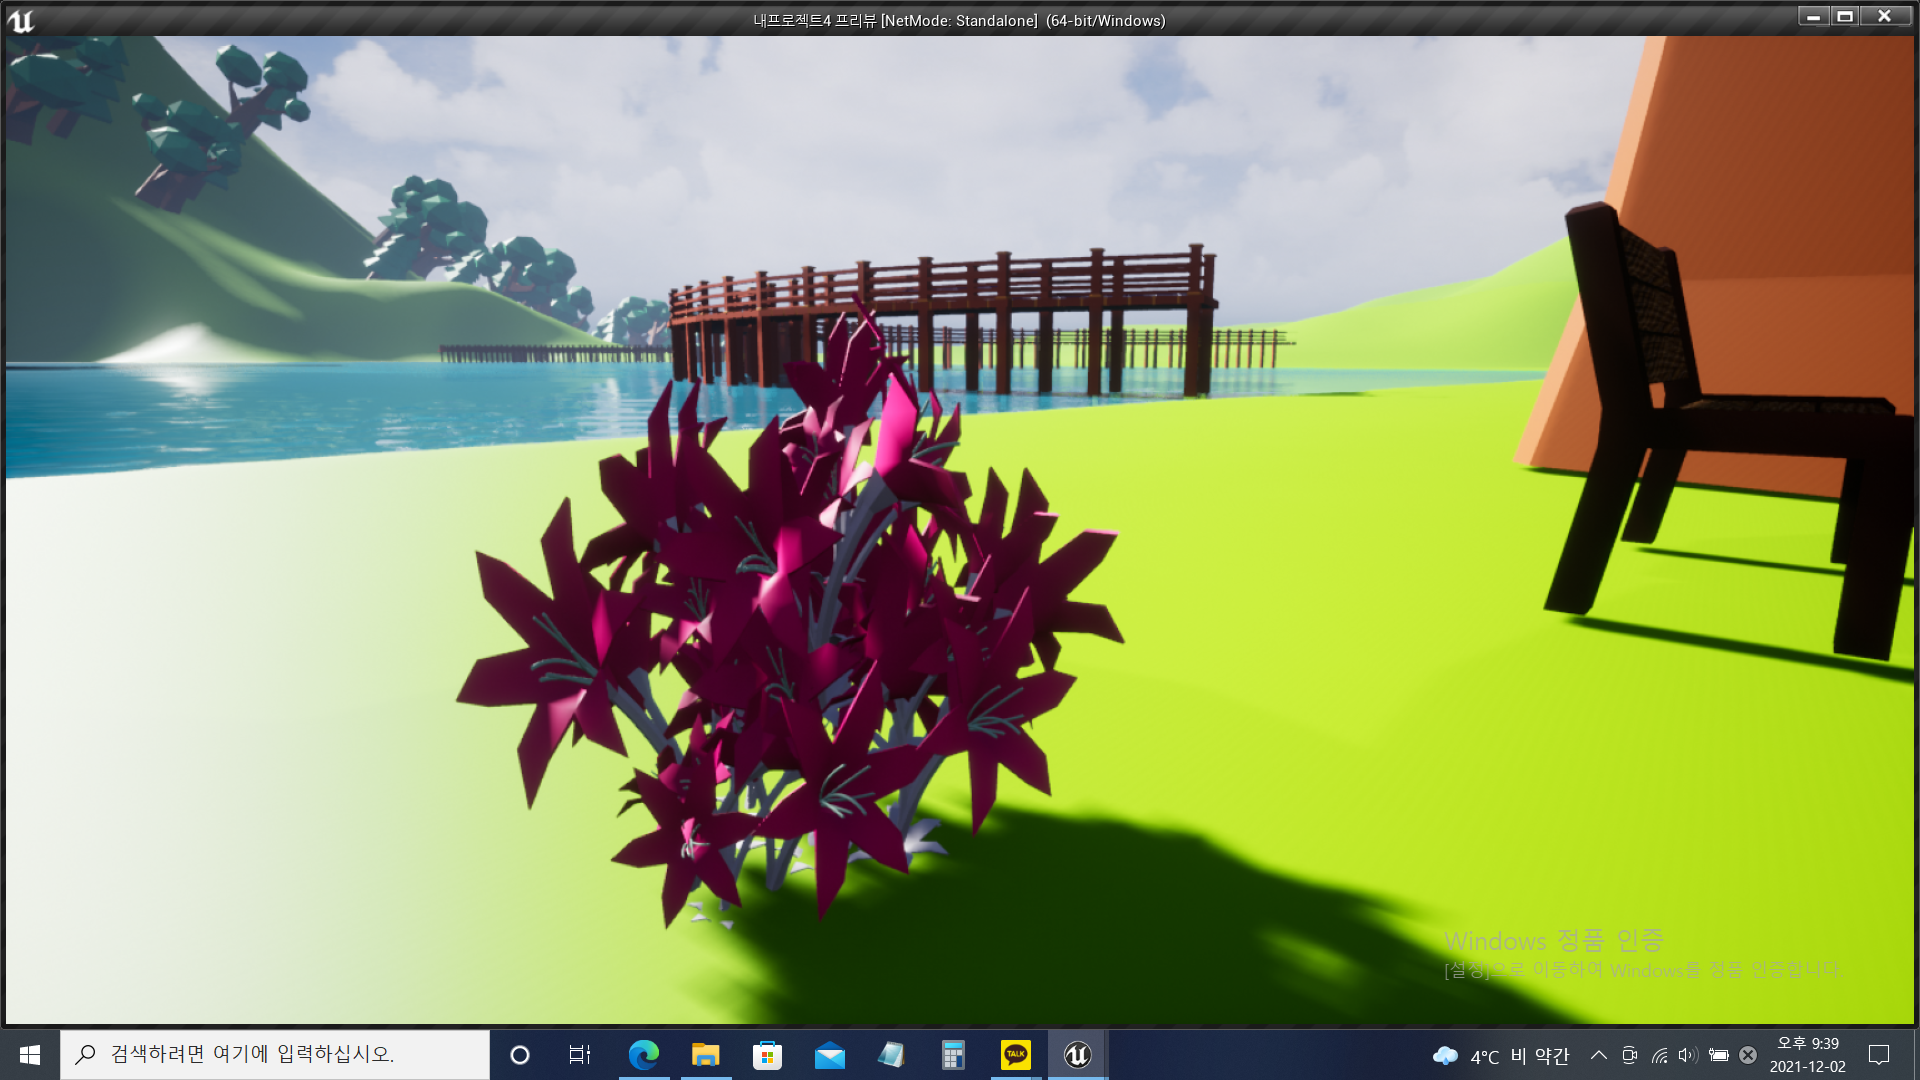The height and width of the screenshot is (1080, 1920).
Task: Open File Explorer from the taskbar
Action: (705, 1055)
